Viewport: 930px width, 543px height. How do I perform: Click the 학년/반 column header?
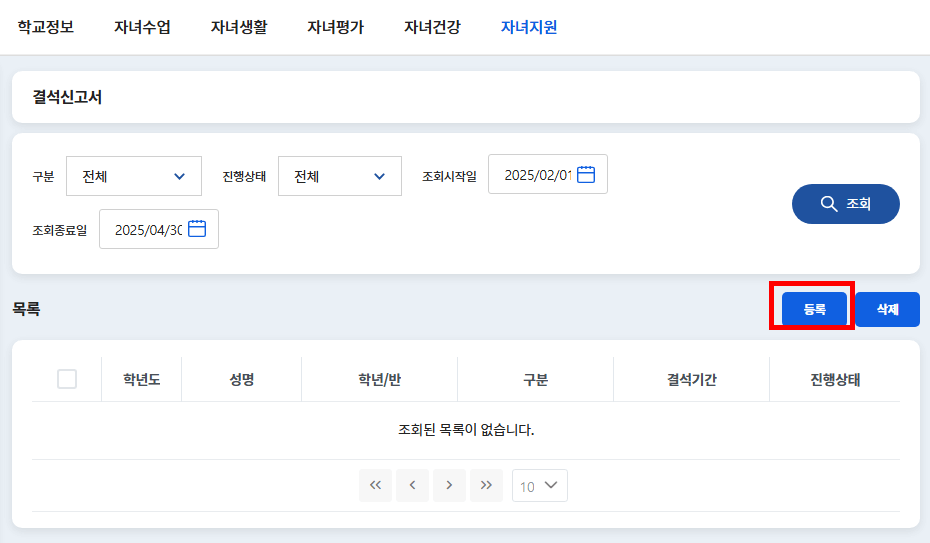point(380,379)
